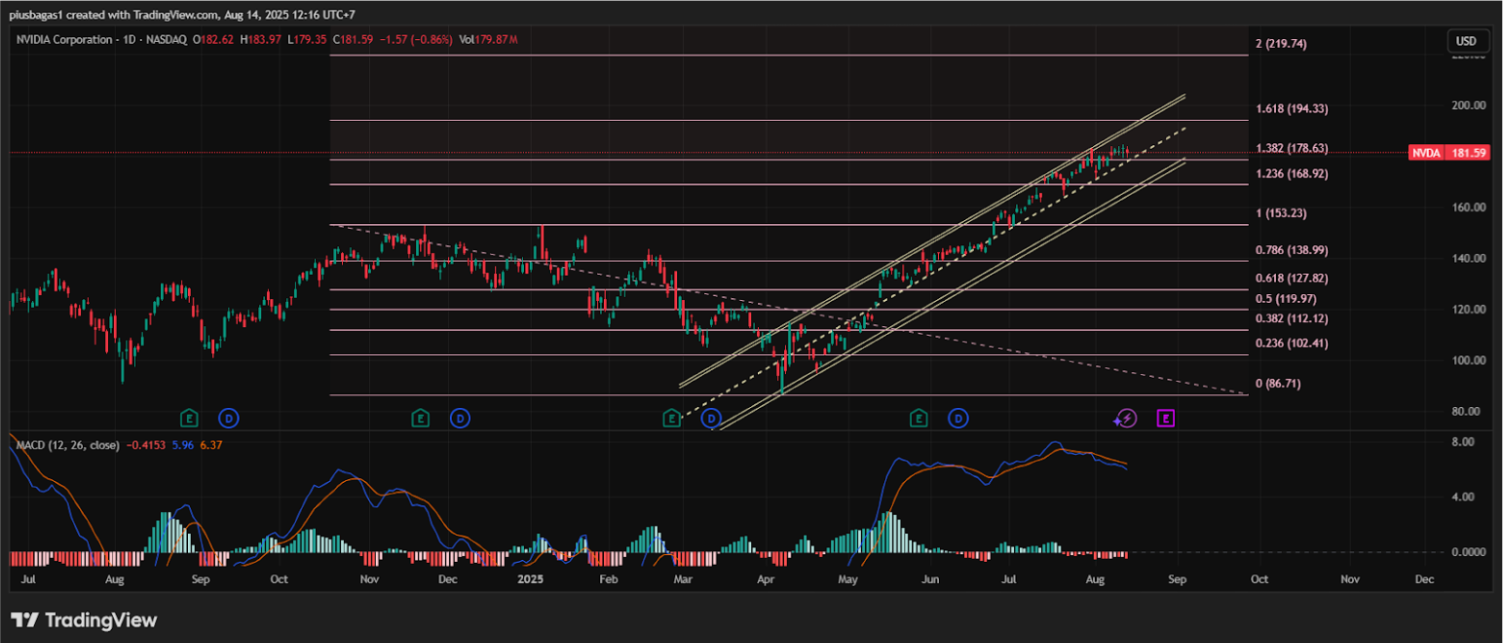Pick the Fibonacci level 0.618 (127.82) label
Viewport: 1503px width, 643px height.
click(1293, 278)
